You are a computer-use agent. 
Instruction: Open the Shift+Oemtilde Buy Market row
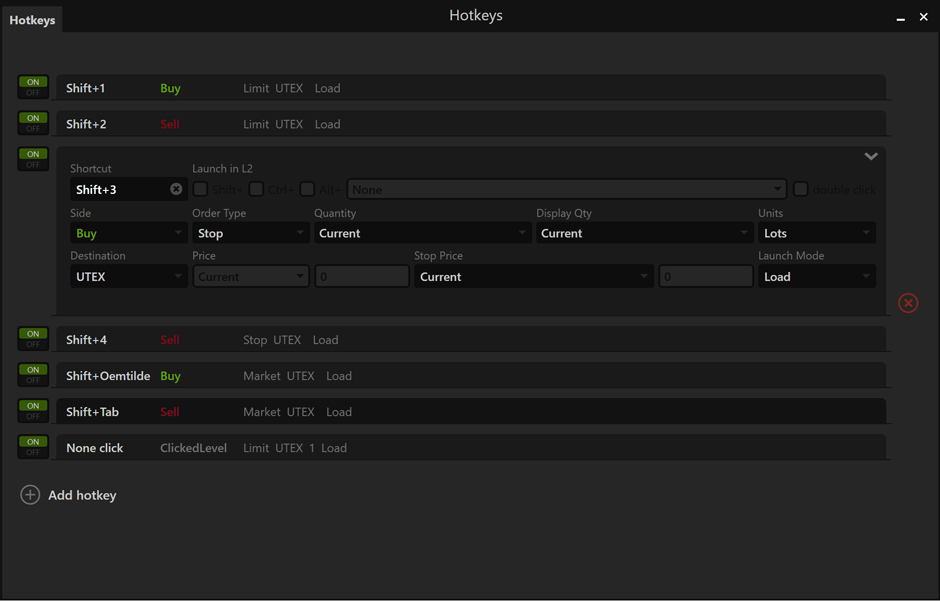click(x=470, y=376)
